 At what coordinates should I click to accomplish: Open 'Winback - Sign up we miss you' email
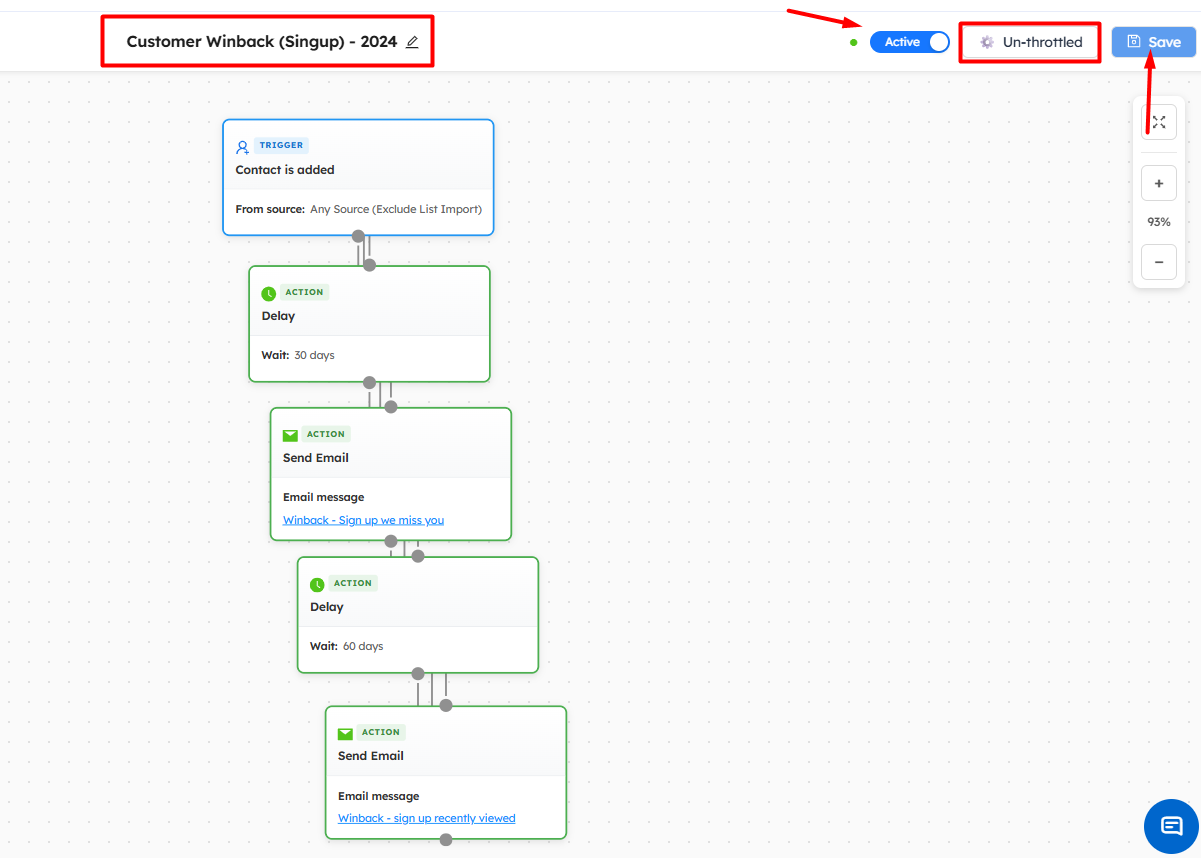363,520
